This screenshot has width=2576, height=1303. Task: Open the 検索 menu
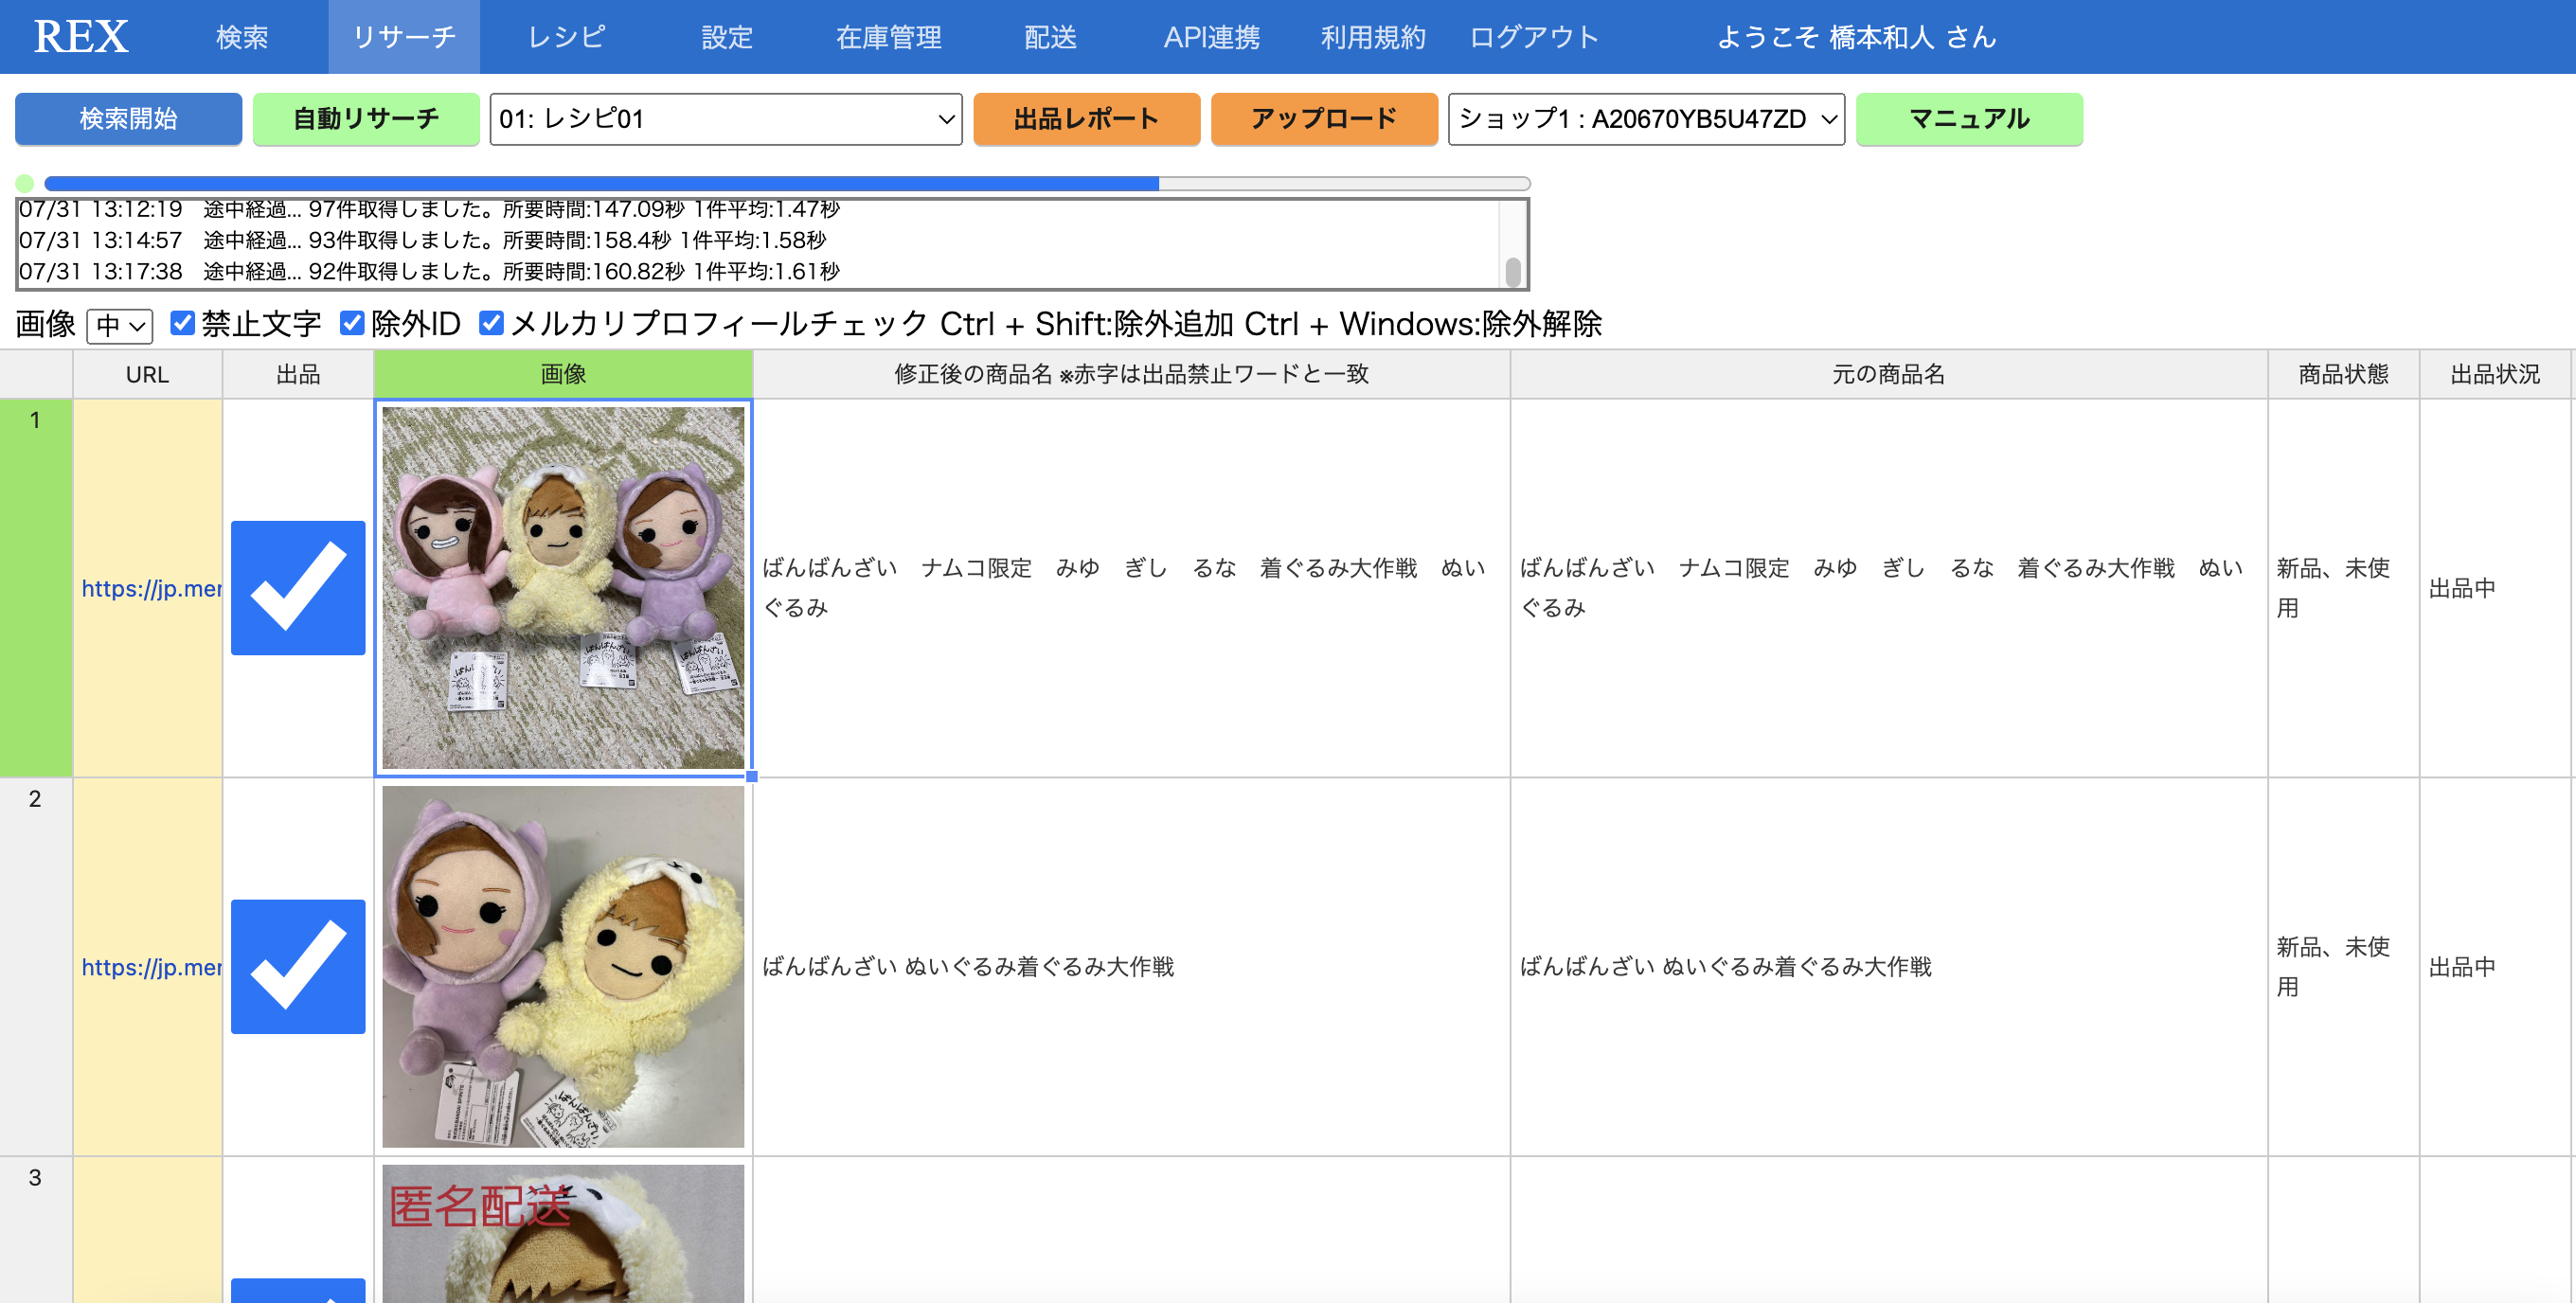click(242, 37)
